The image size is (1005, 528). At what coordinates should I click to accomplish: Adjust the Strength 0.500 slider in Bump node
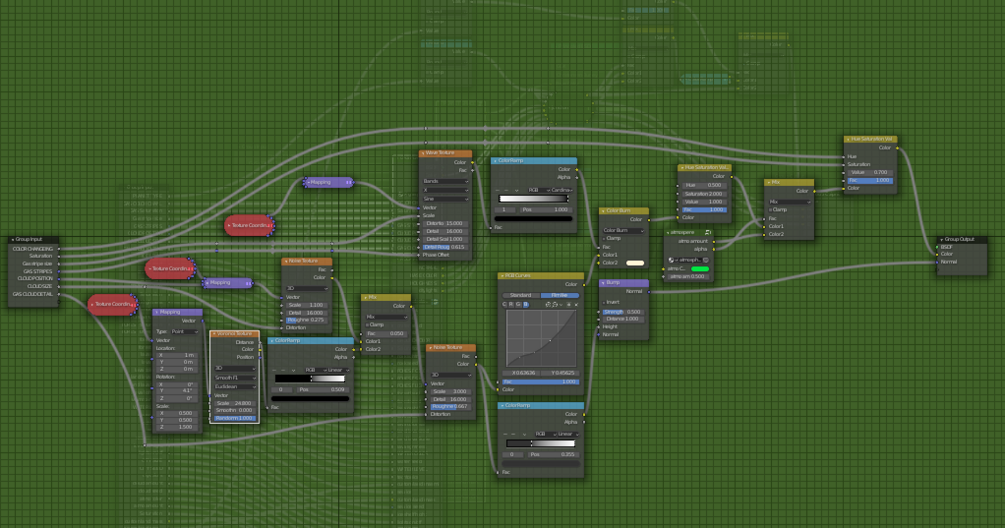coord(623,312)
